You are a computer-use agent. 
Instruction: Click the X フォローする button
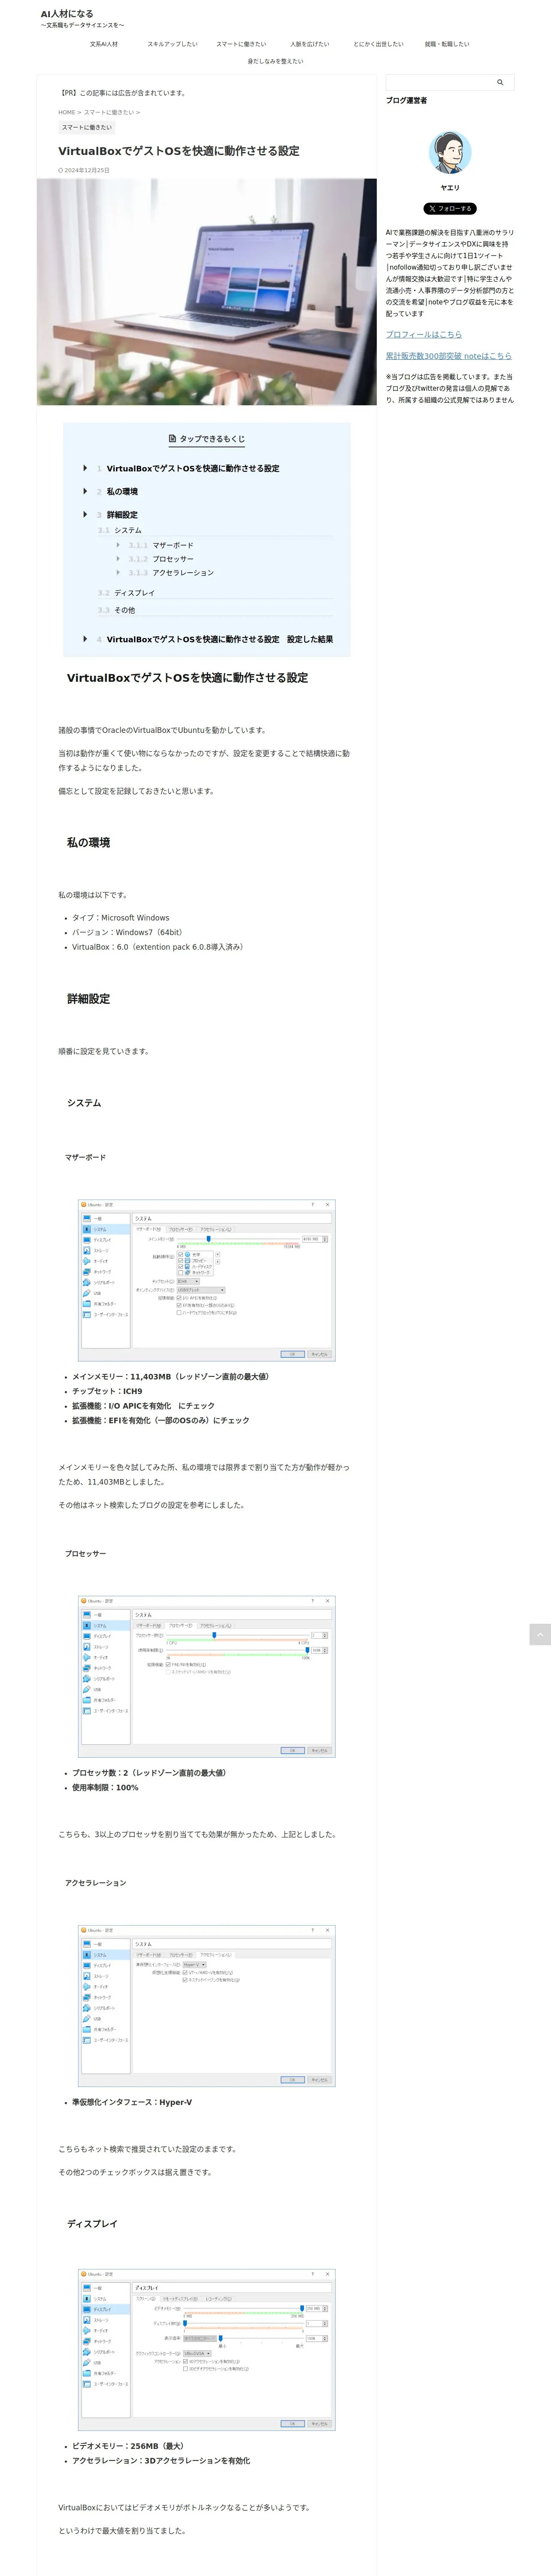pos(450,209)
